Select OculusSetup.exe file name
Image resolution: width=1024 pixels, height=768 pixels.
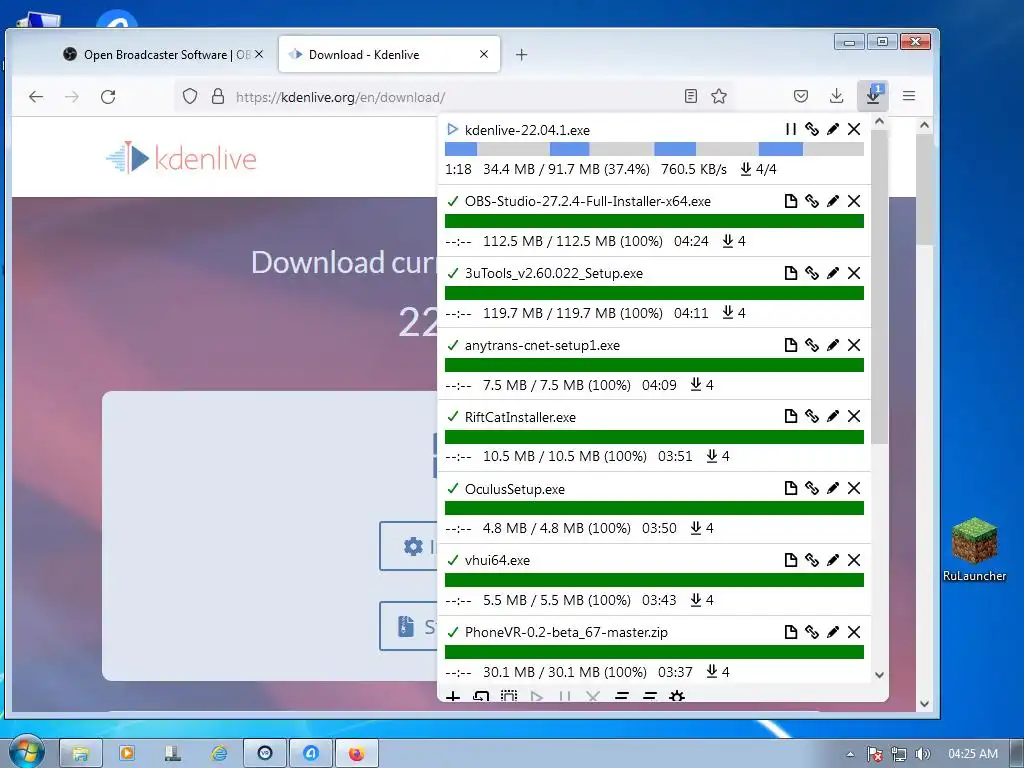coord(515,488)
